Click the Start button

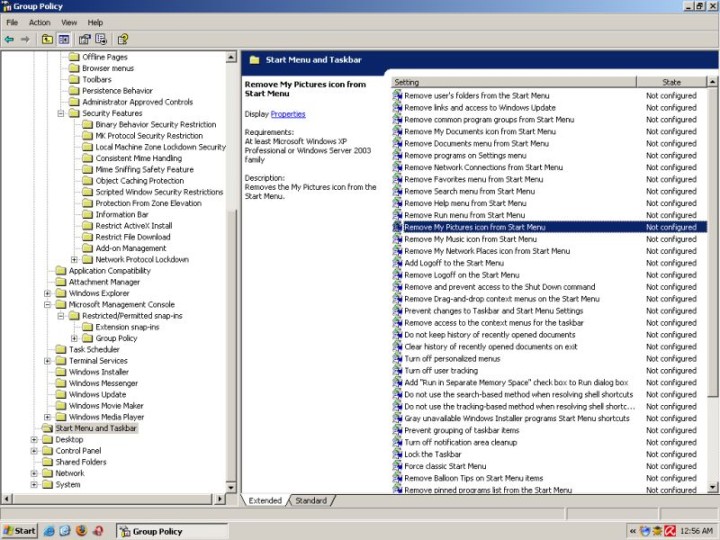19,531
